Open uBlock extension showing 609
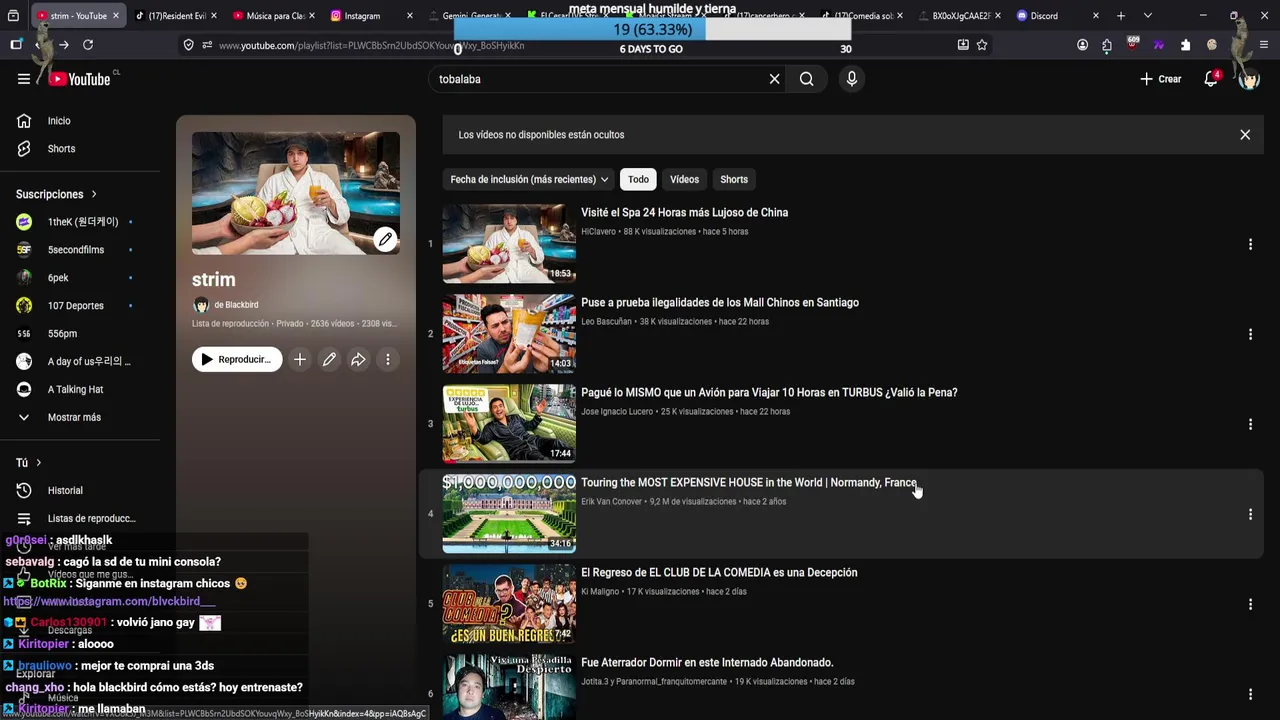The image size is (1280, 720). 1132,44
